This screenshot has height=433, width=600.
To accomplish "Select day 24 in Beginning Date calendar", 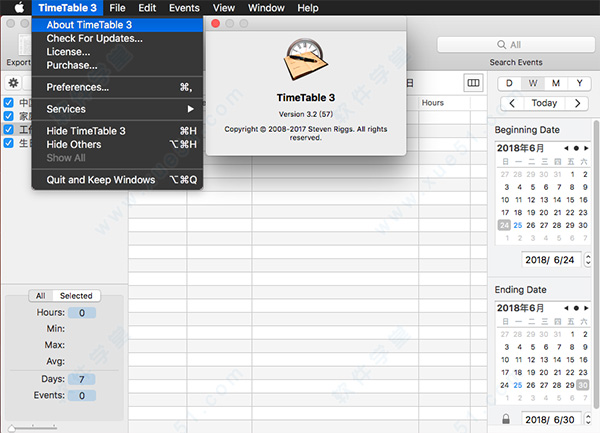I will [x=504, y=225].
